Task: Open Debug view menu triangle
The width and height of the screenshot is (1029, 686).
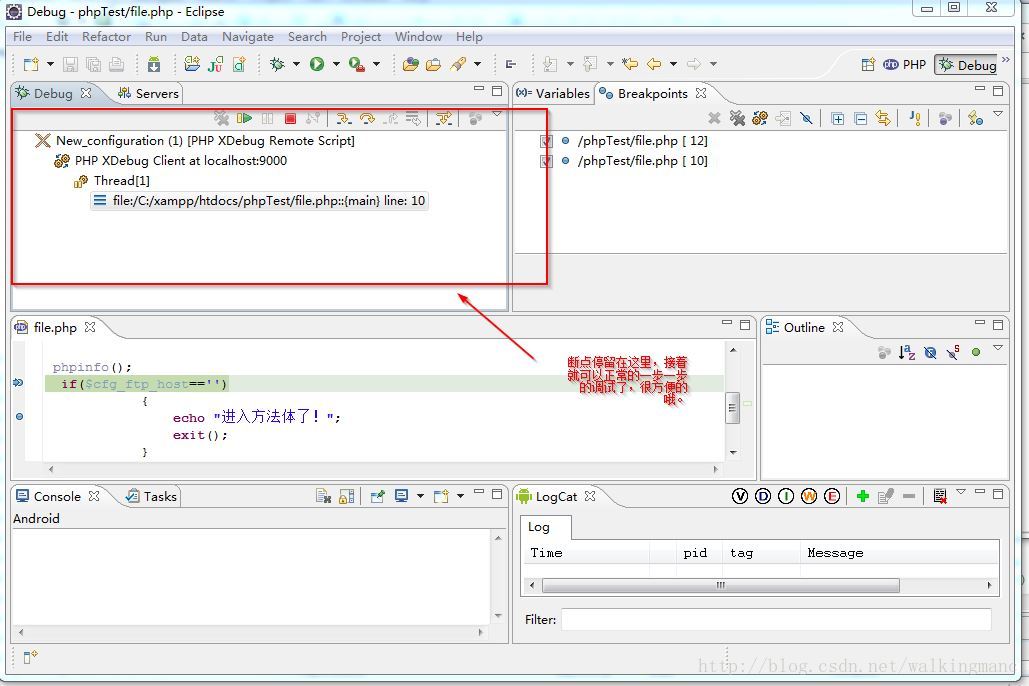Action: click(x=497, y=114)
